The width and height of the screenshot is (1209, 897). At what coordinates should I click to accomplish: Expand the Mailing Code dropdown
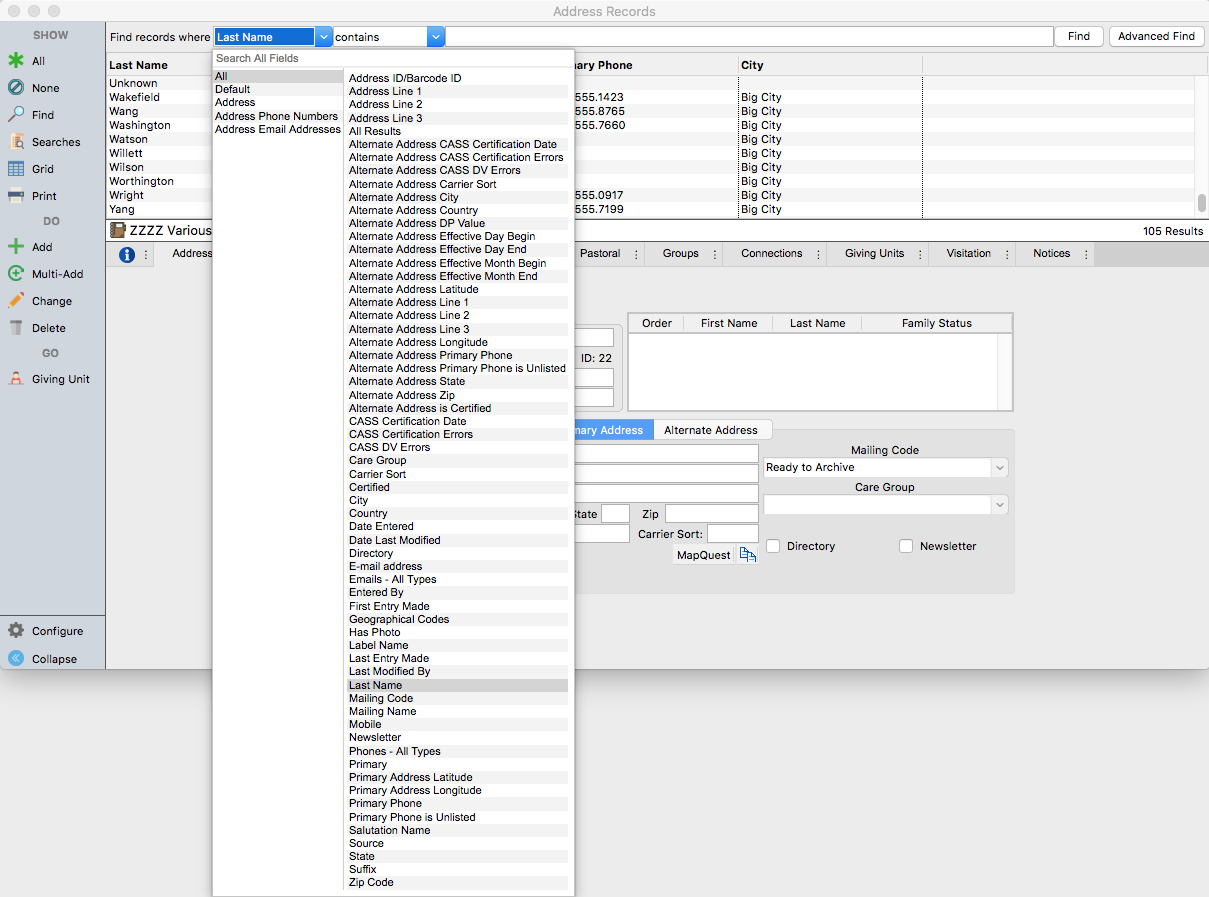click(x=999, y=468)
